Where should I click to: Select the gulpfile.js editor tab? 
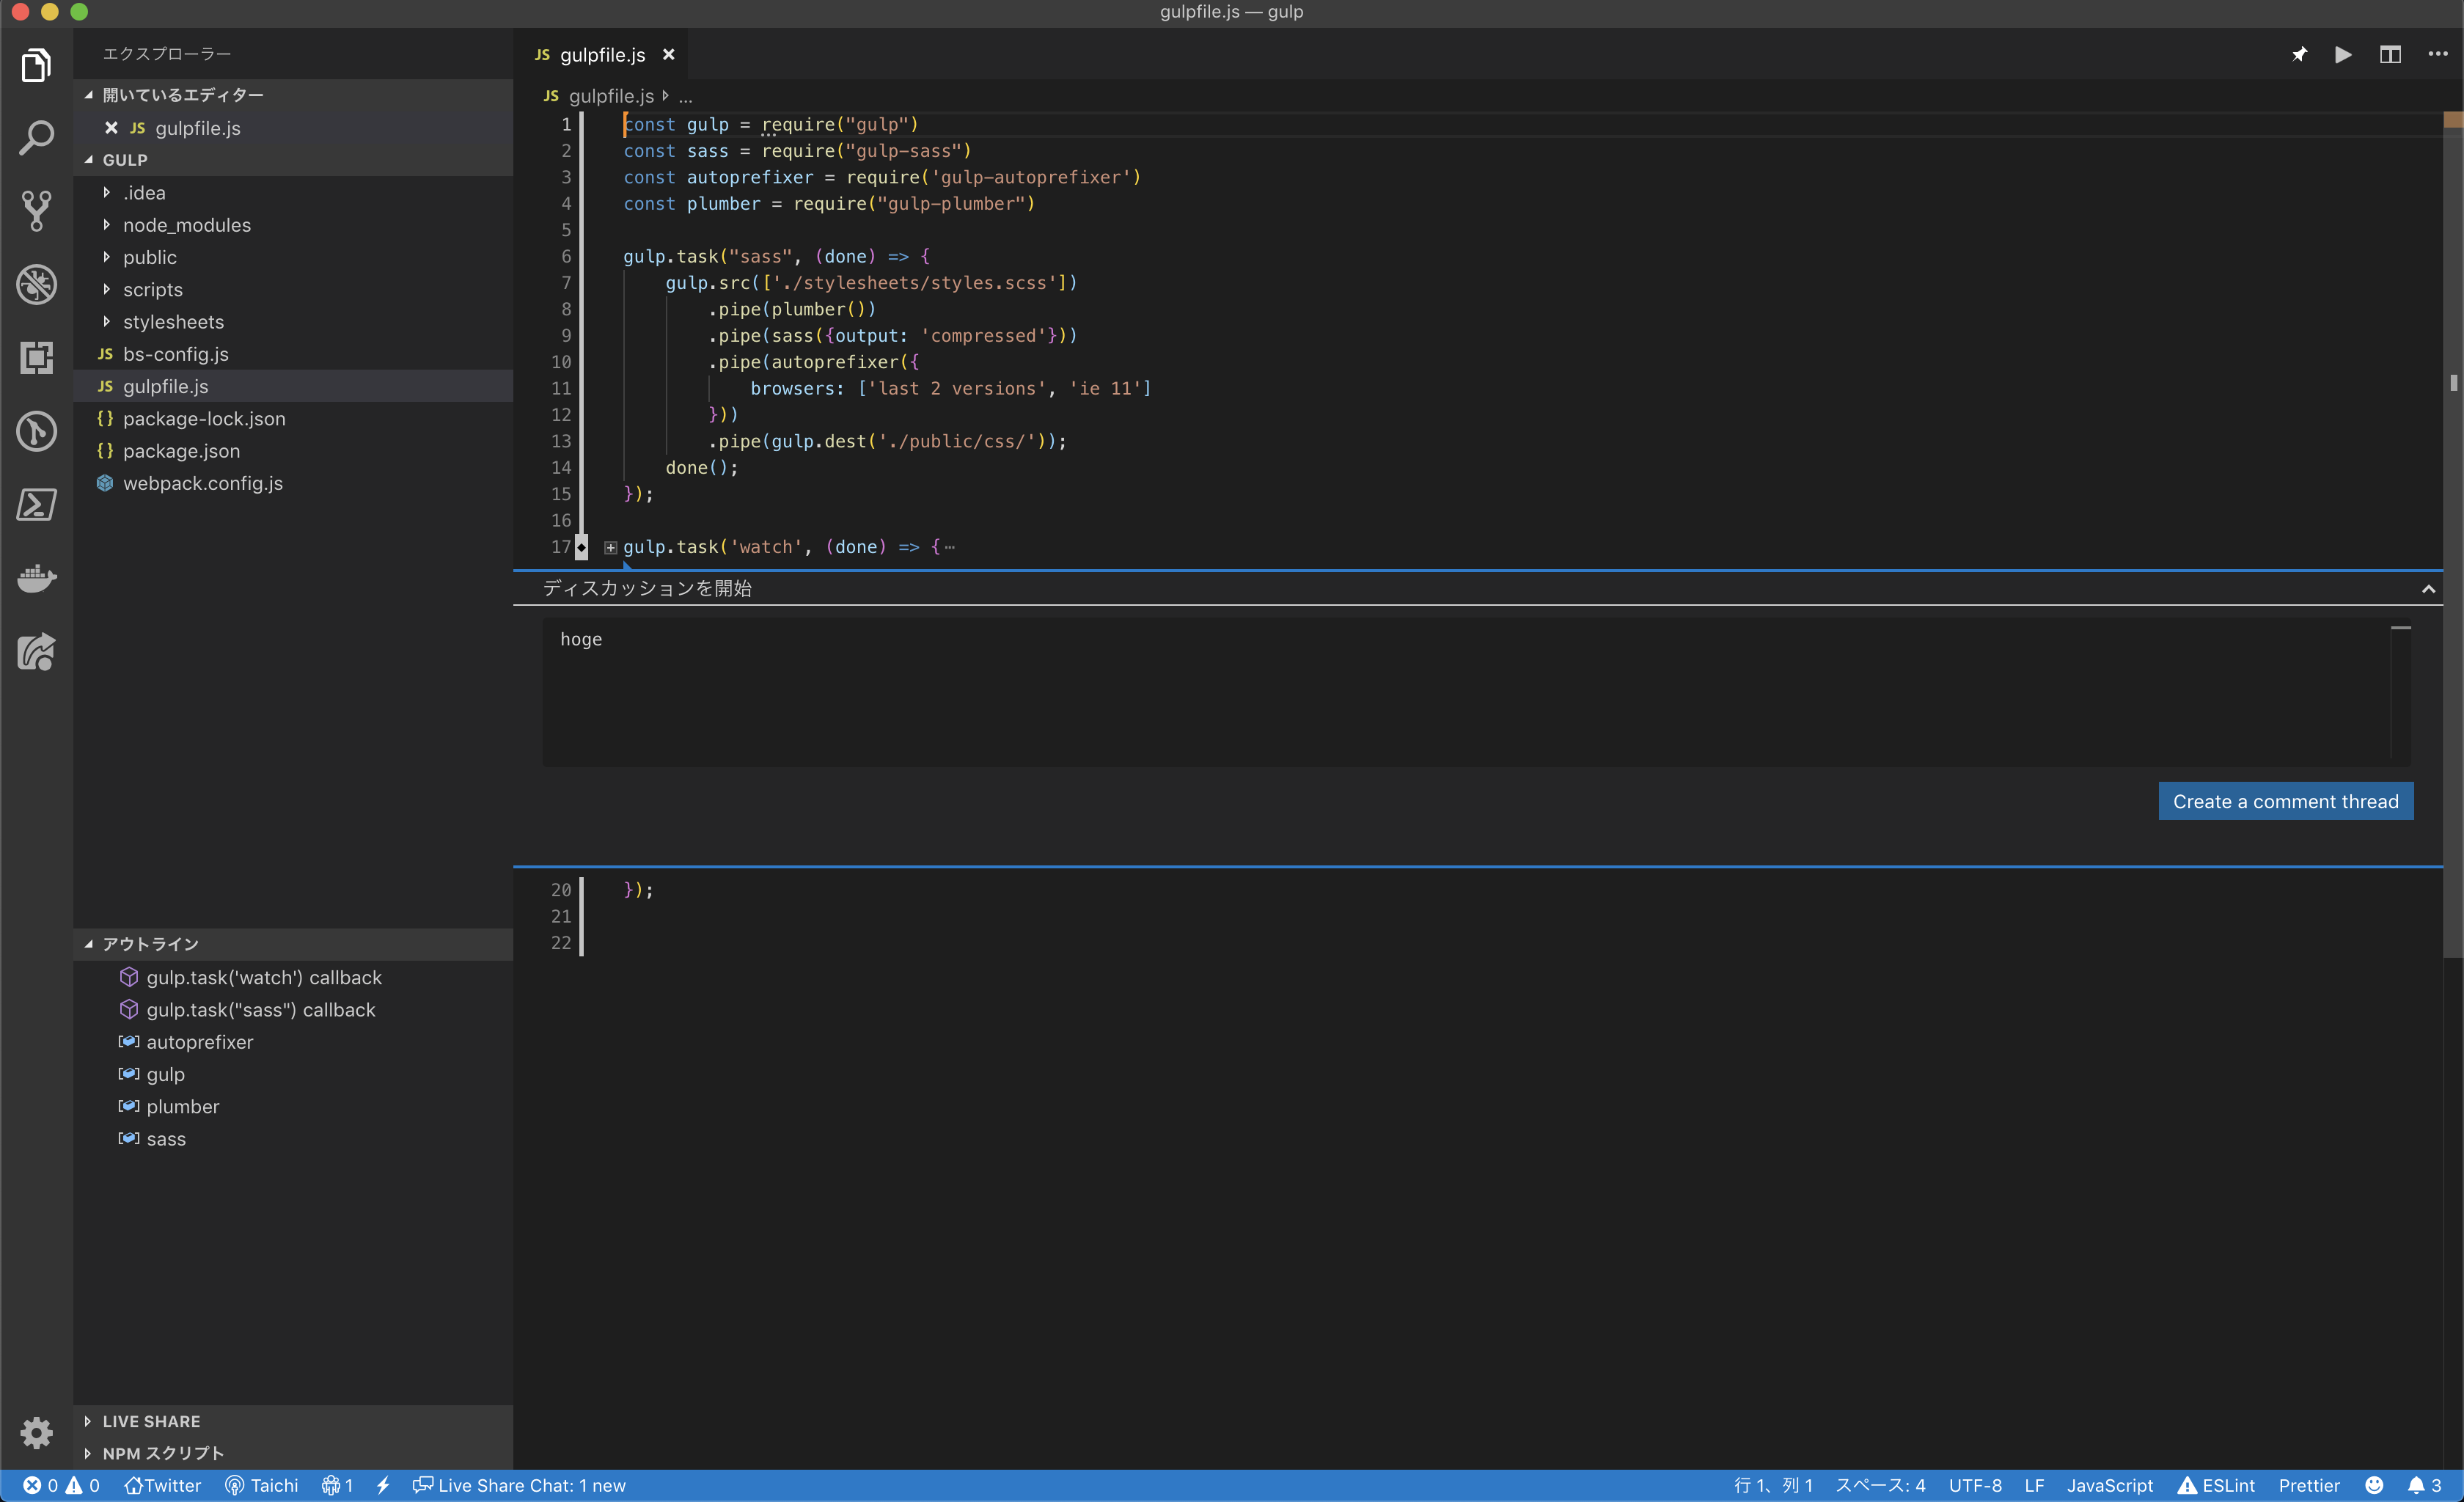click(603, 54)
